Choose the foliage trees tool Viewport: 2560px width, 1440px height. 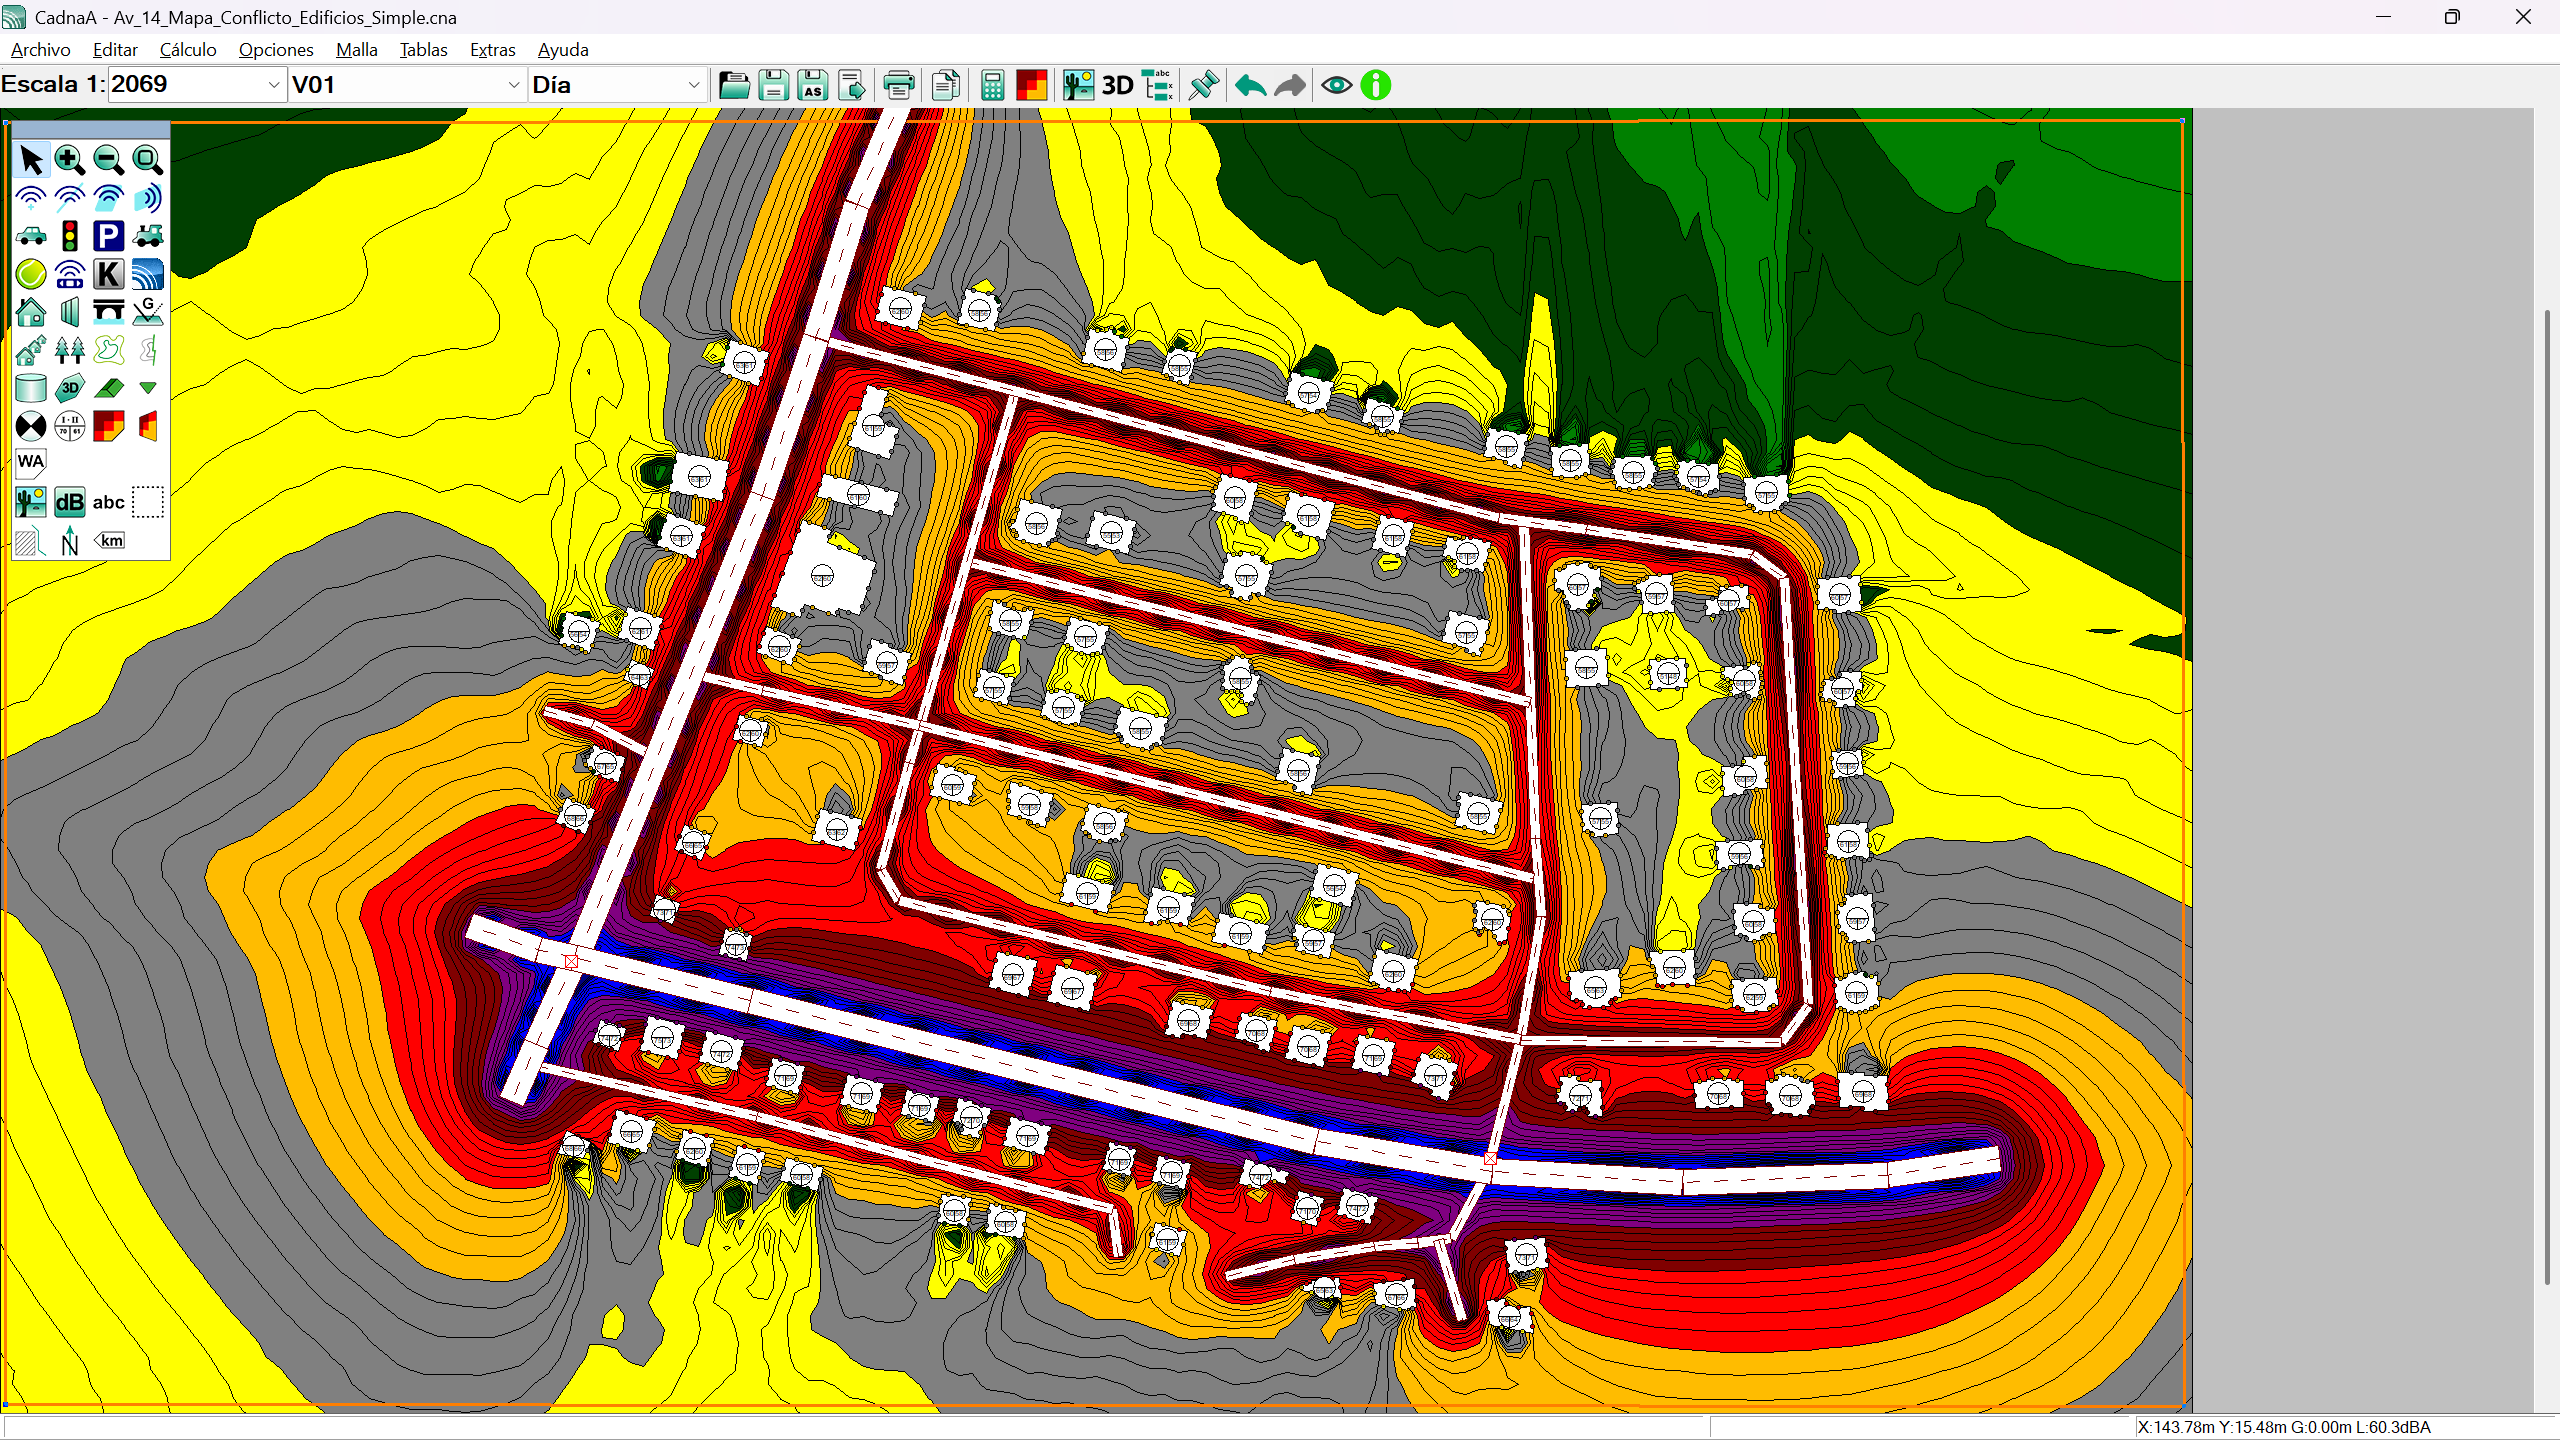pyautogui.click(x=70, y=350)
